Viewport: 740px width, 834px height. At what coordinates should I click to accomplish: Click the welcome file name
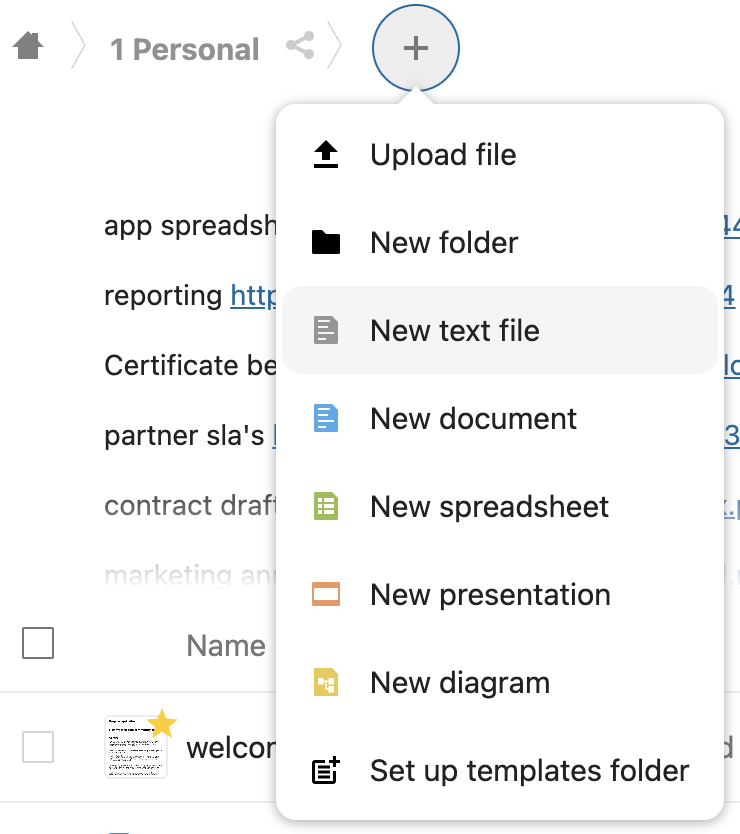[x=230, y=748]
